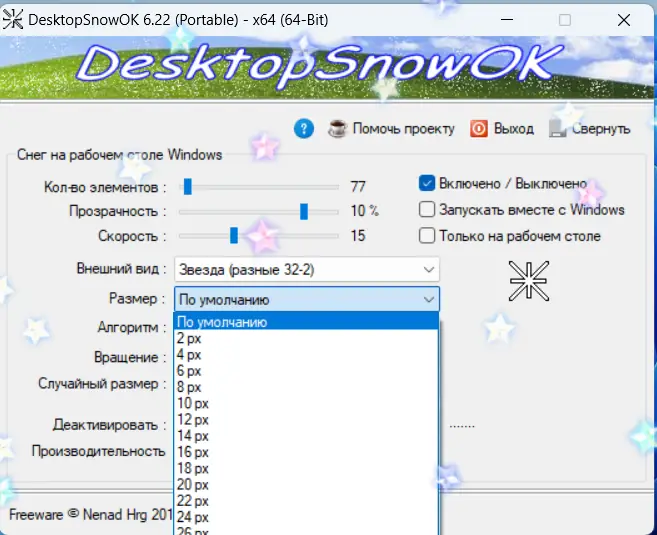Viewport: 657px width, 535px height.
Task: Select По умолчанию in size list
Action: click(x=306, y=322)
